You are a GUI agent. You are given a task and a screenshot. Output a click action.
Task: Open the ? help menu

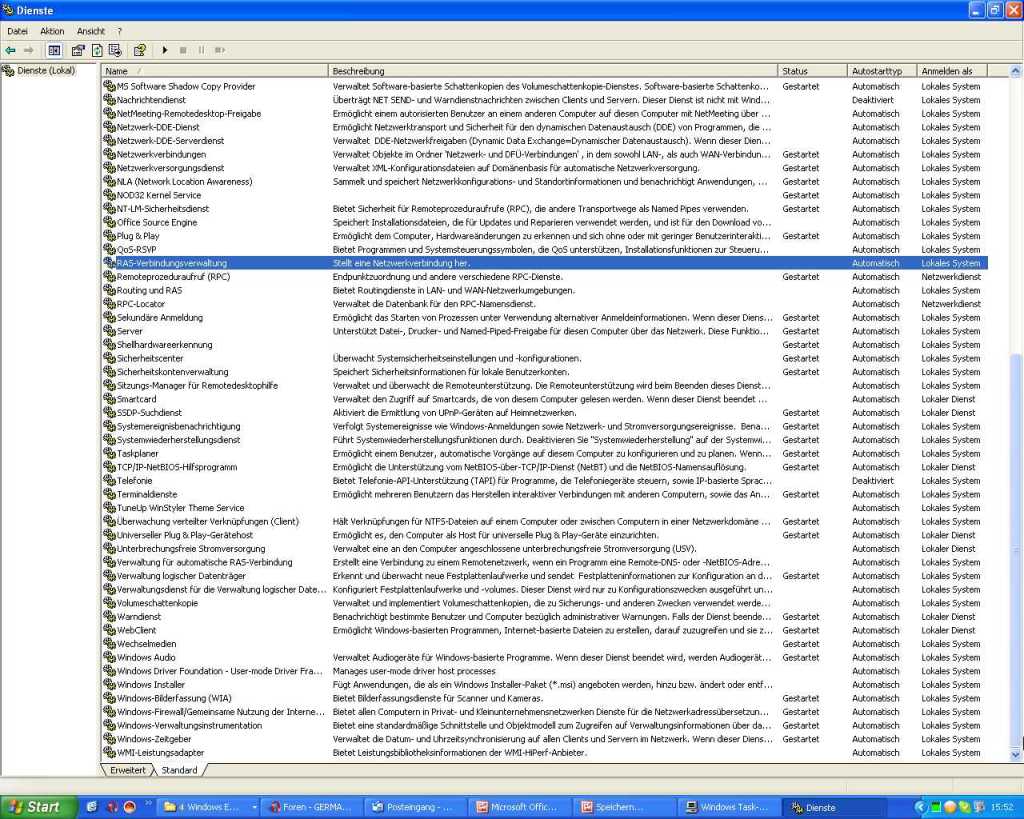(120, 31)
